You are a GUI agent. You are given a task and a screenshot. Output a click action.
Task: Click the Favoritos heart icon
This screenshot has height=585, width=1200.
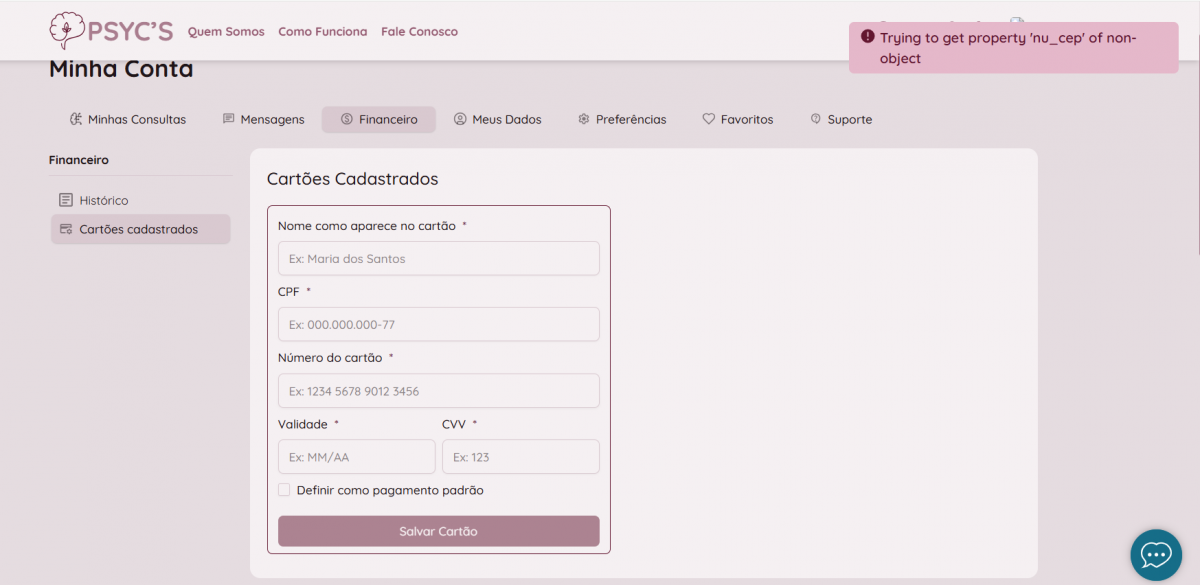click(x=708, y=119)
